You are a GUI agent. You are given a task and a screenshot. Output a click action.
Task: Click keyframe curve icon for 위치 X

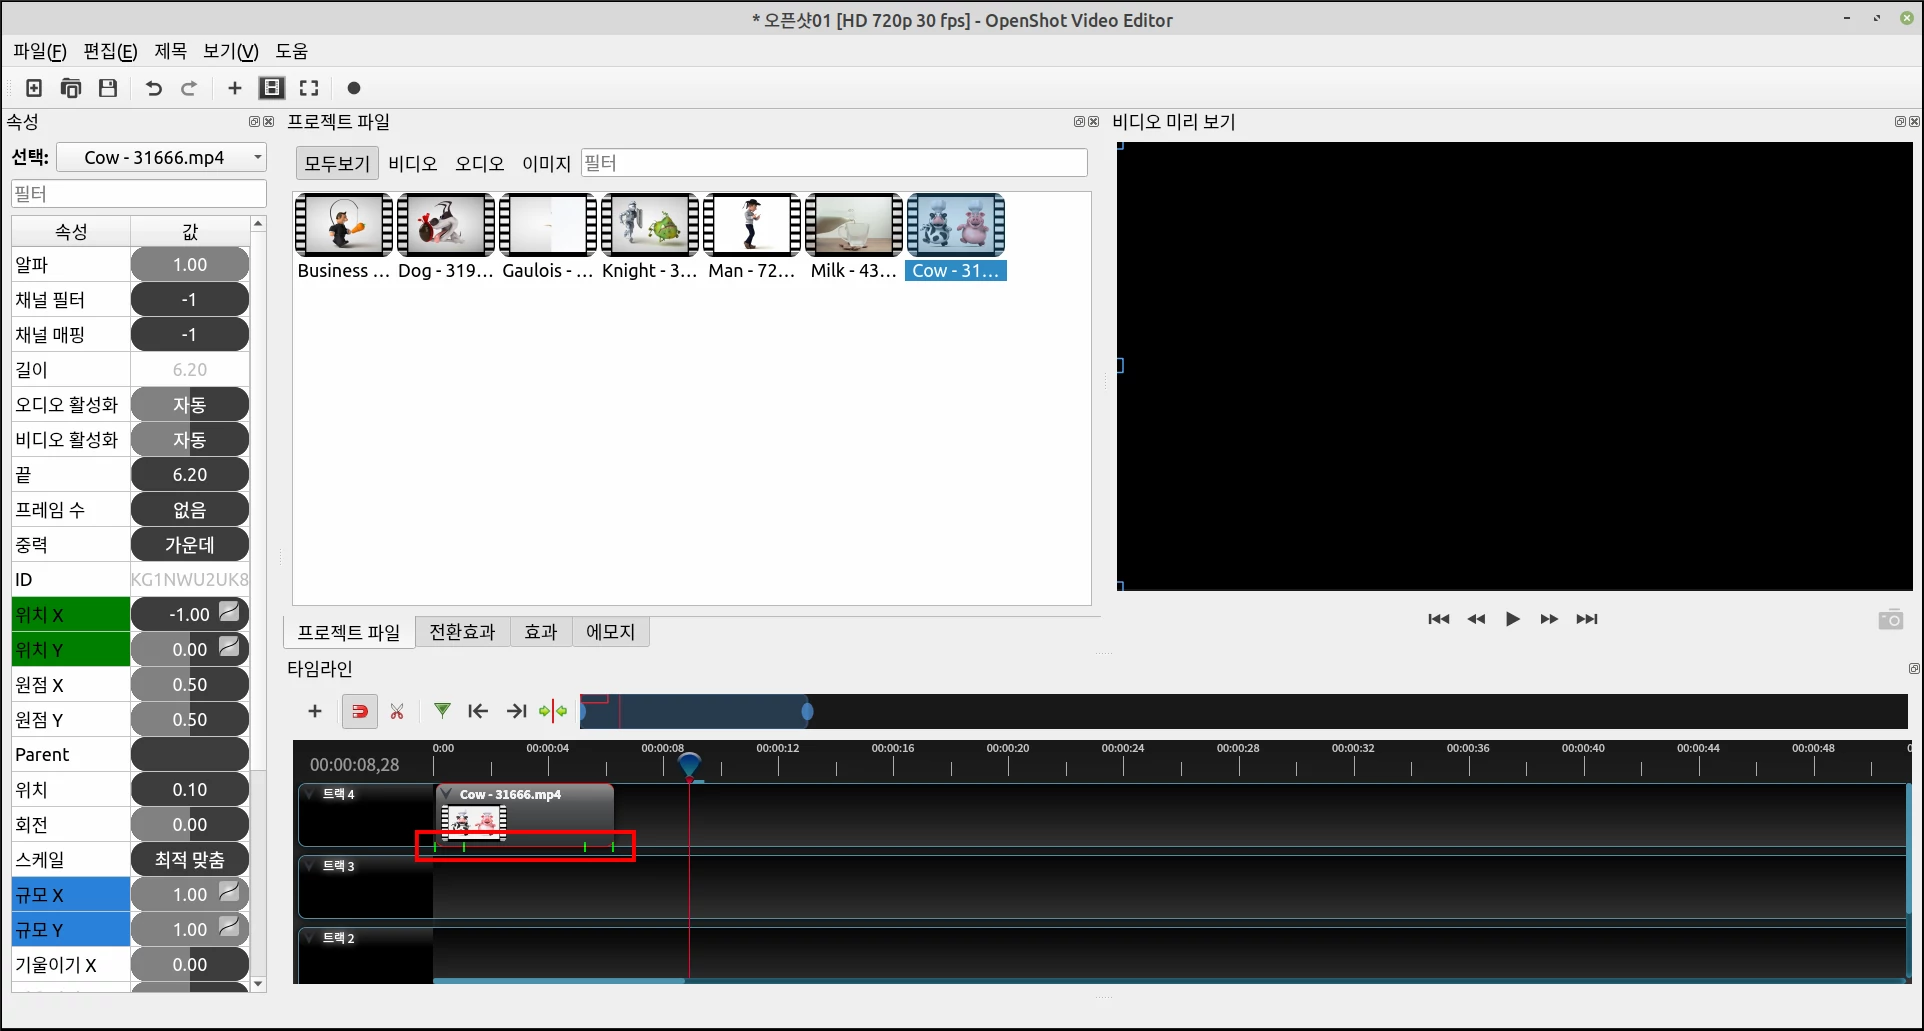click(x=229, y=611)
